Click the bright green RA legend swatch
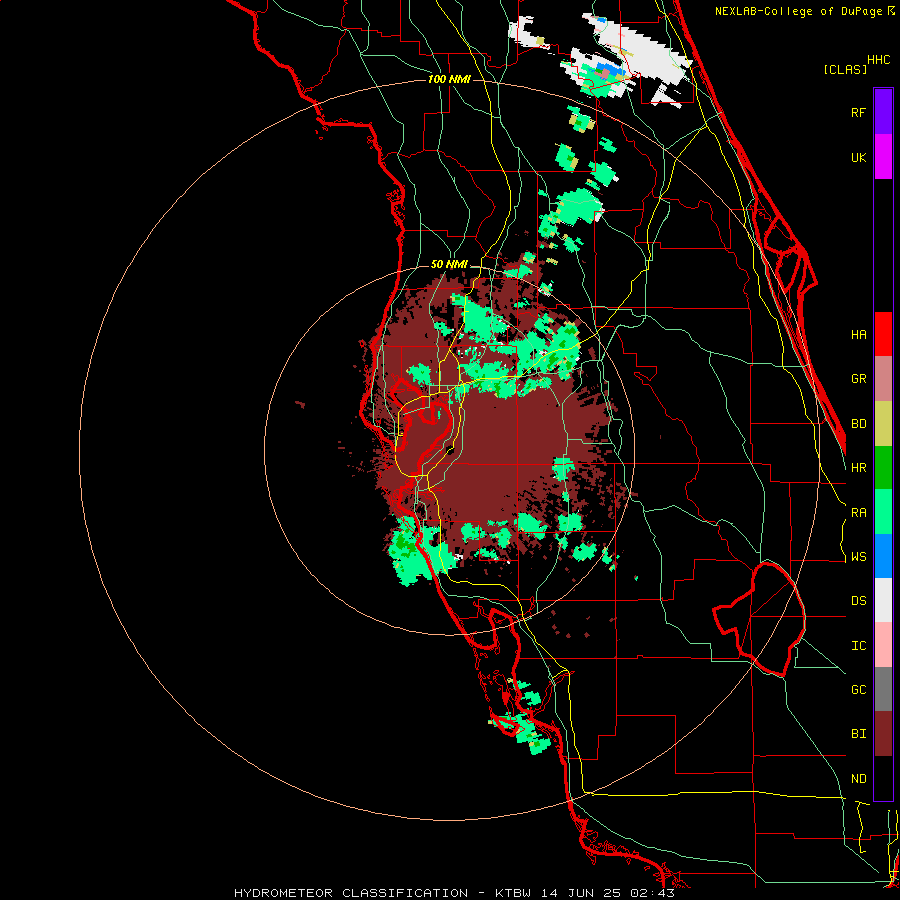The image size is (900, 900). pos(883,512)
